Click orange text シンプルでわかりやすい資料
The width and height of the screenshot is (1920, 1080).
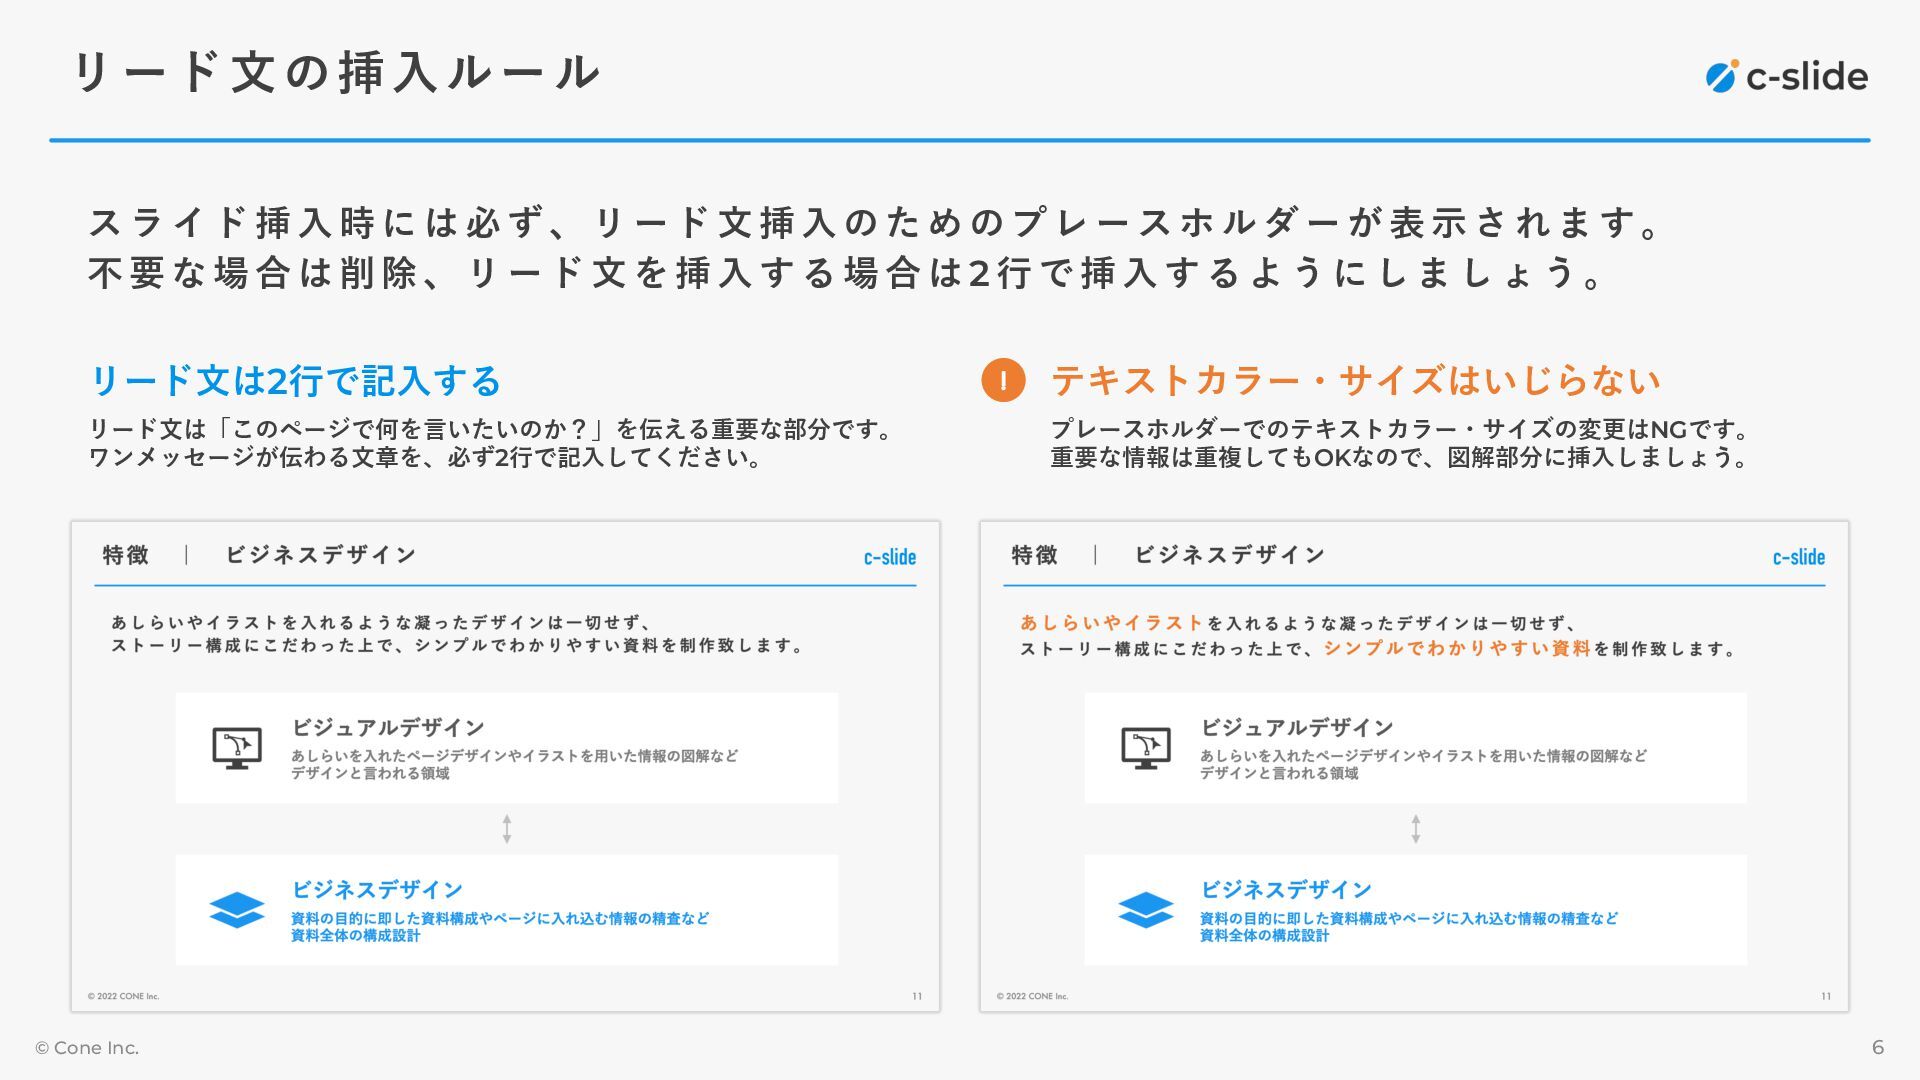(1457, 648)
